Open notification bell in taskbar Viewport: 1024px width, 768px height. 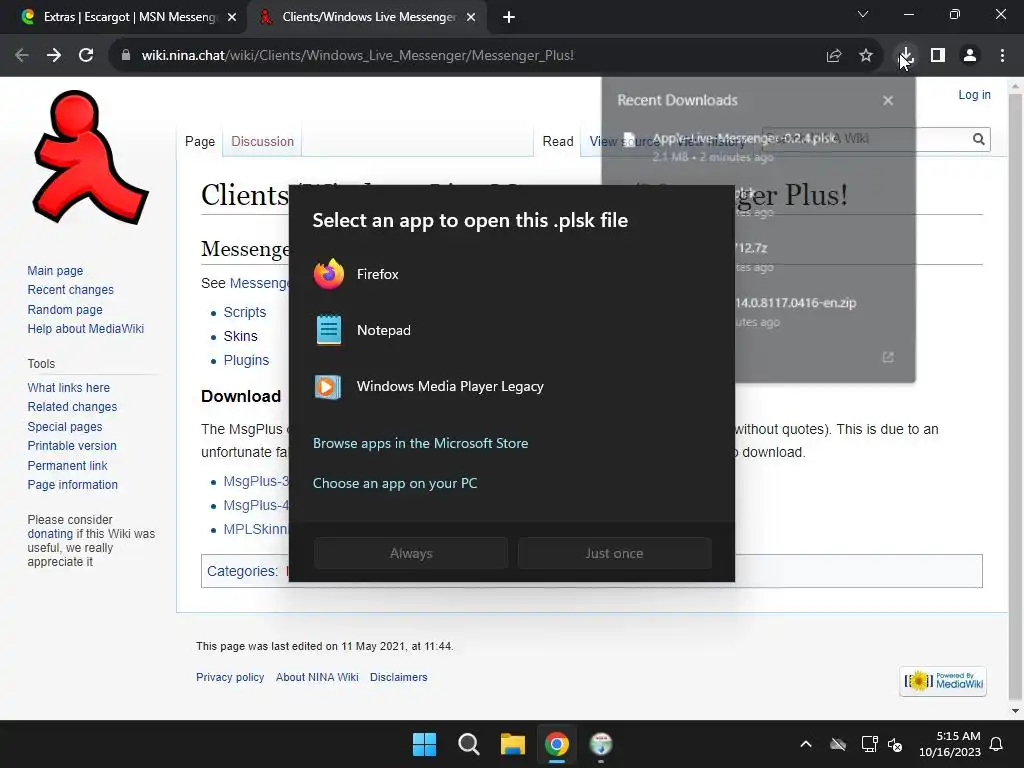click(996, 744)
